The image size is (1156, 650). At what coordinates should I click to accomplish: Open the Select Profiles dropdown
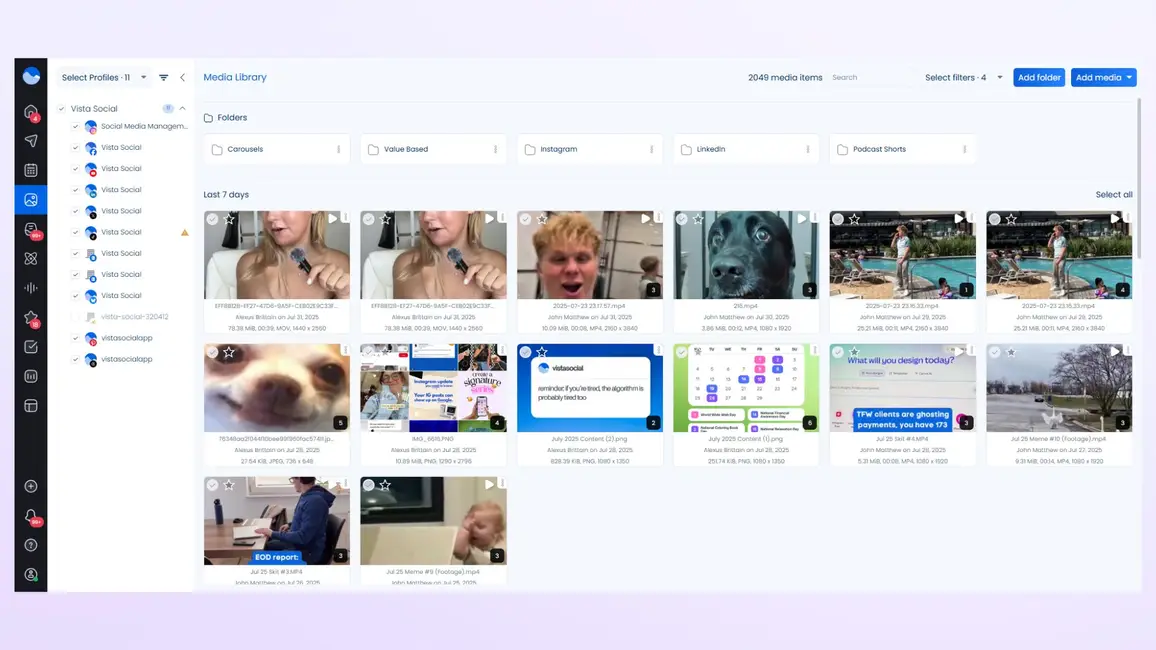[x=103, y=77]
